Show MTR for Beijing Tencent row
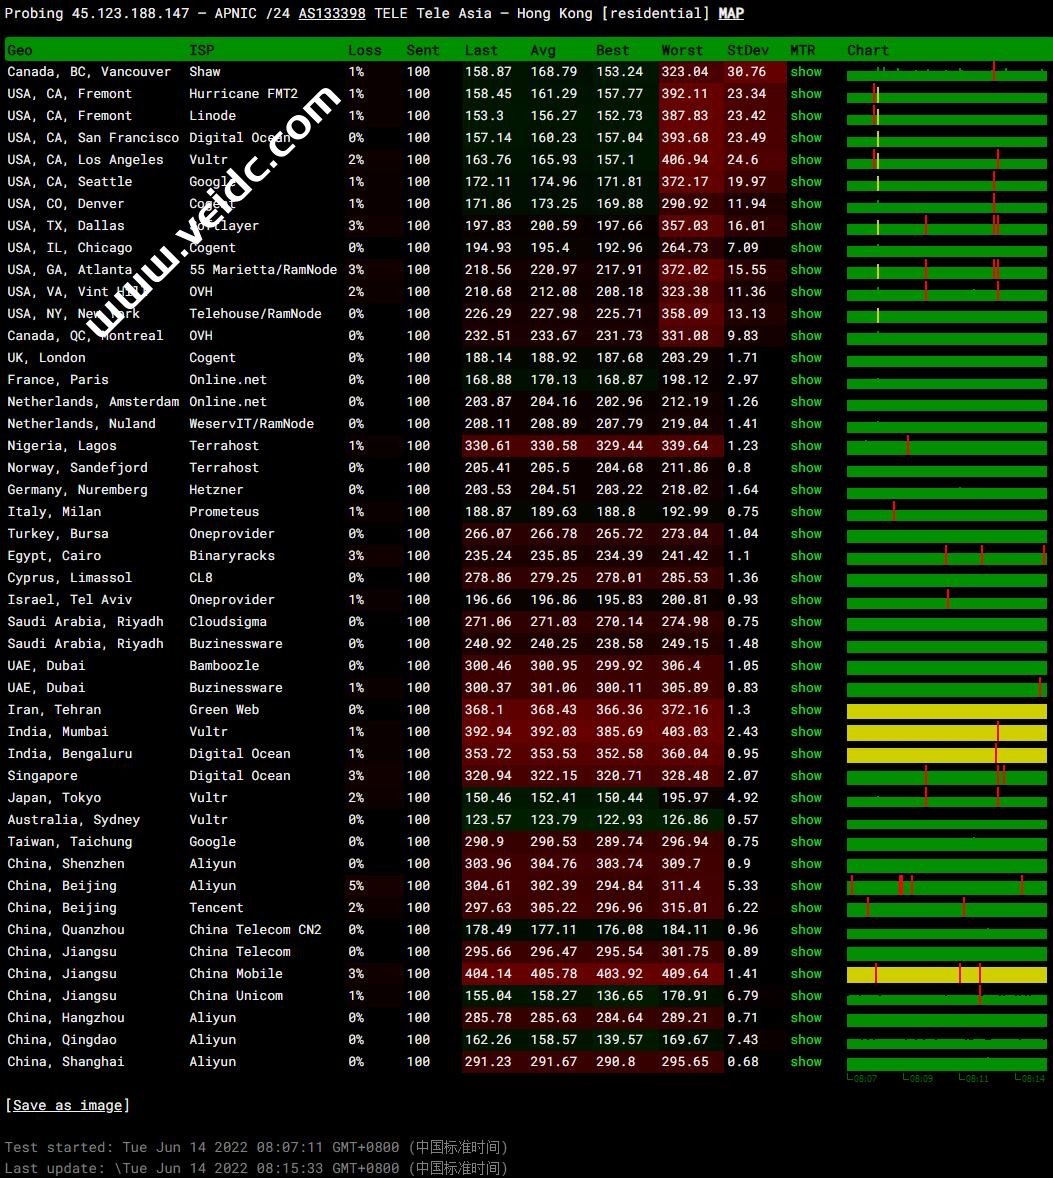 (806, 908)
